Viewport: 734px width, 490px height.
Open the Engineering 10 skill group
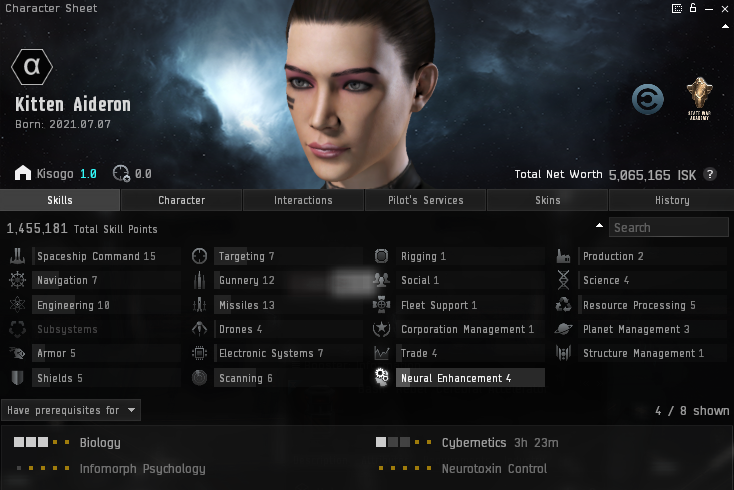[106, 305]
